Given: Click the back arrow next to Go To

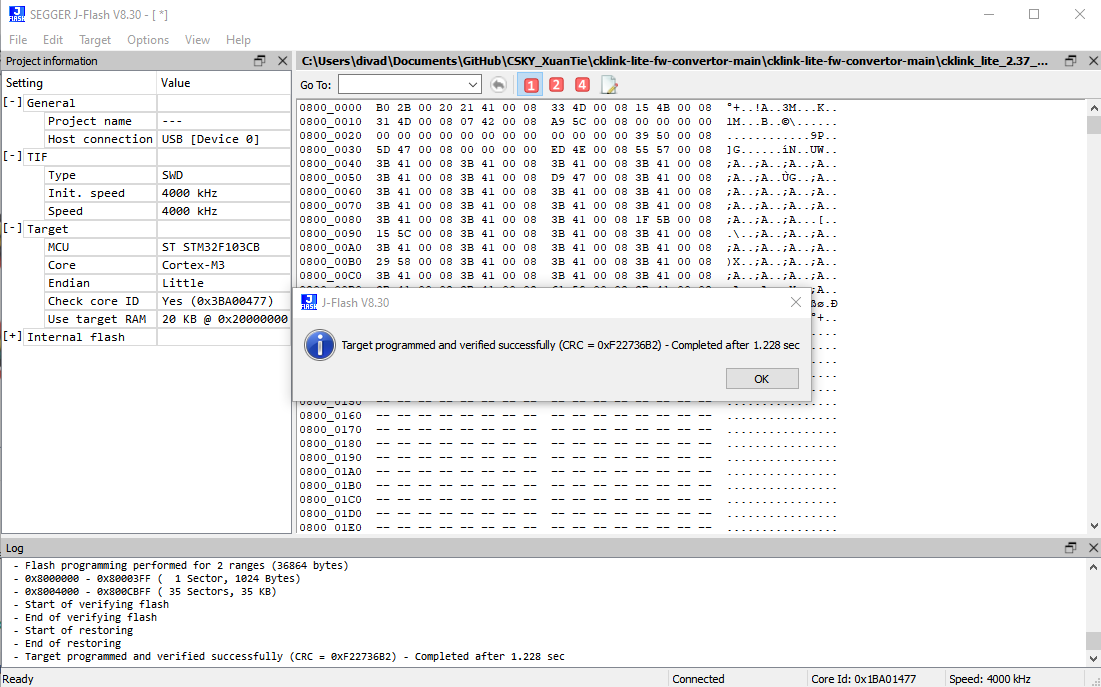Looking at the screenshot, I should tap(498, 85).
